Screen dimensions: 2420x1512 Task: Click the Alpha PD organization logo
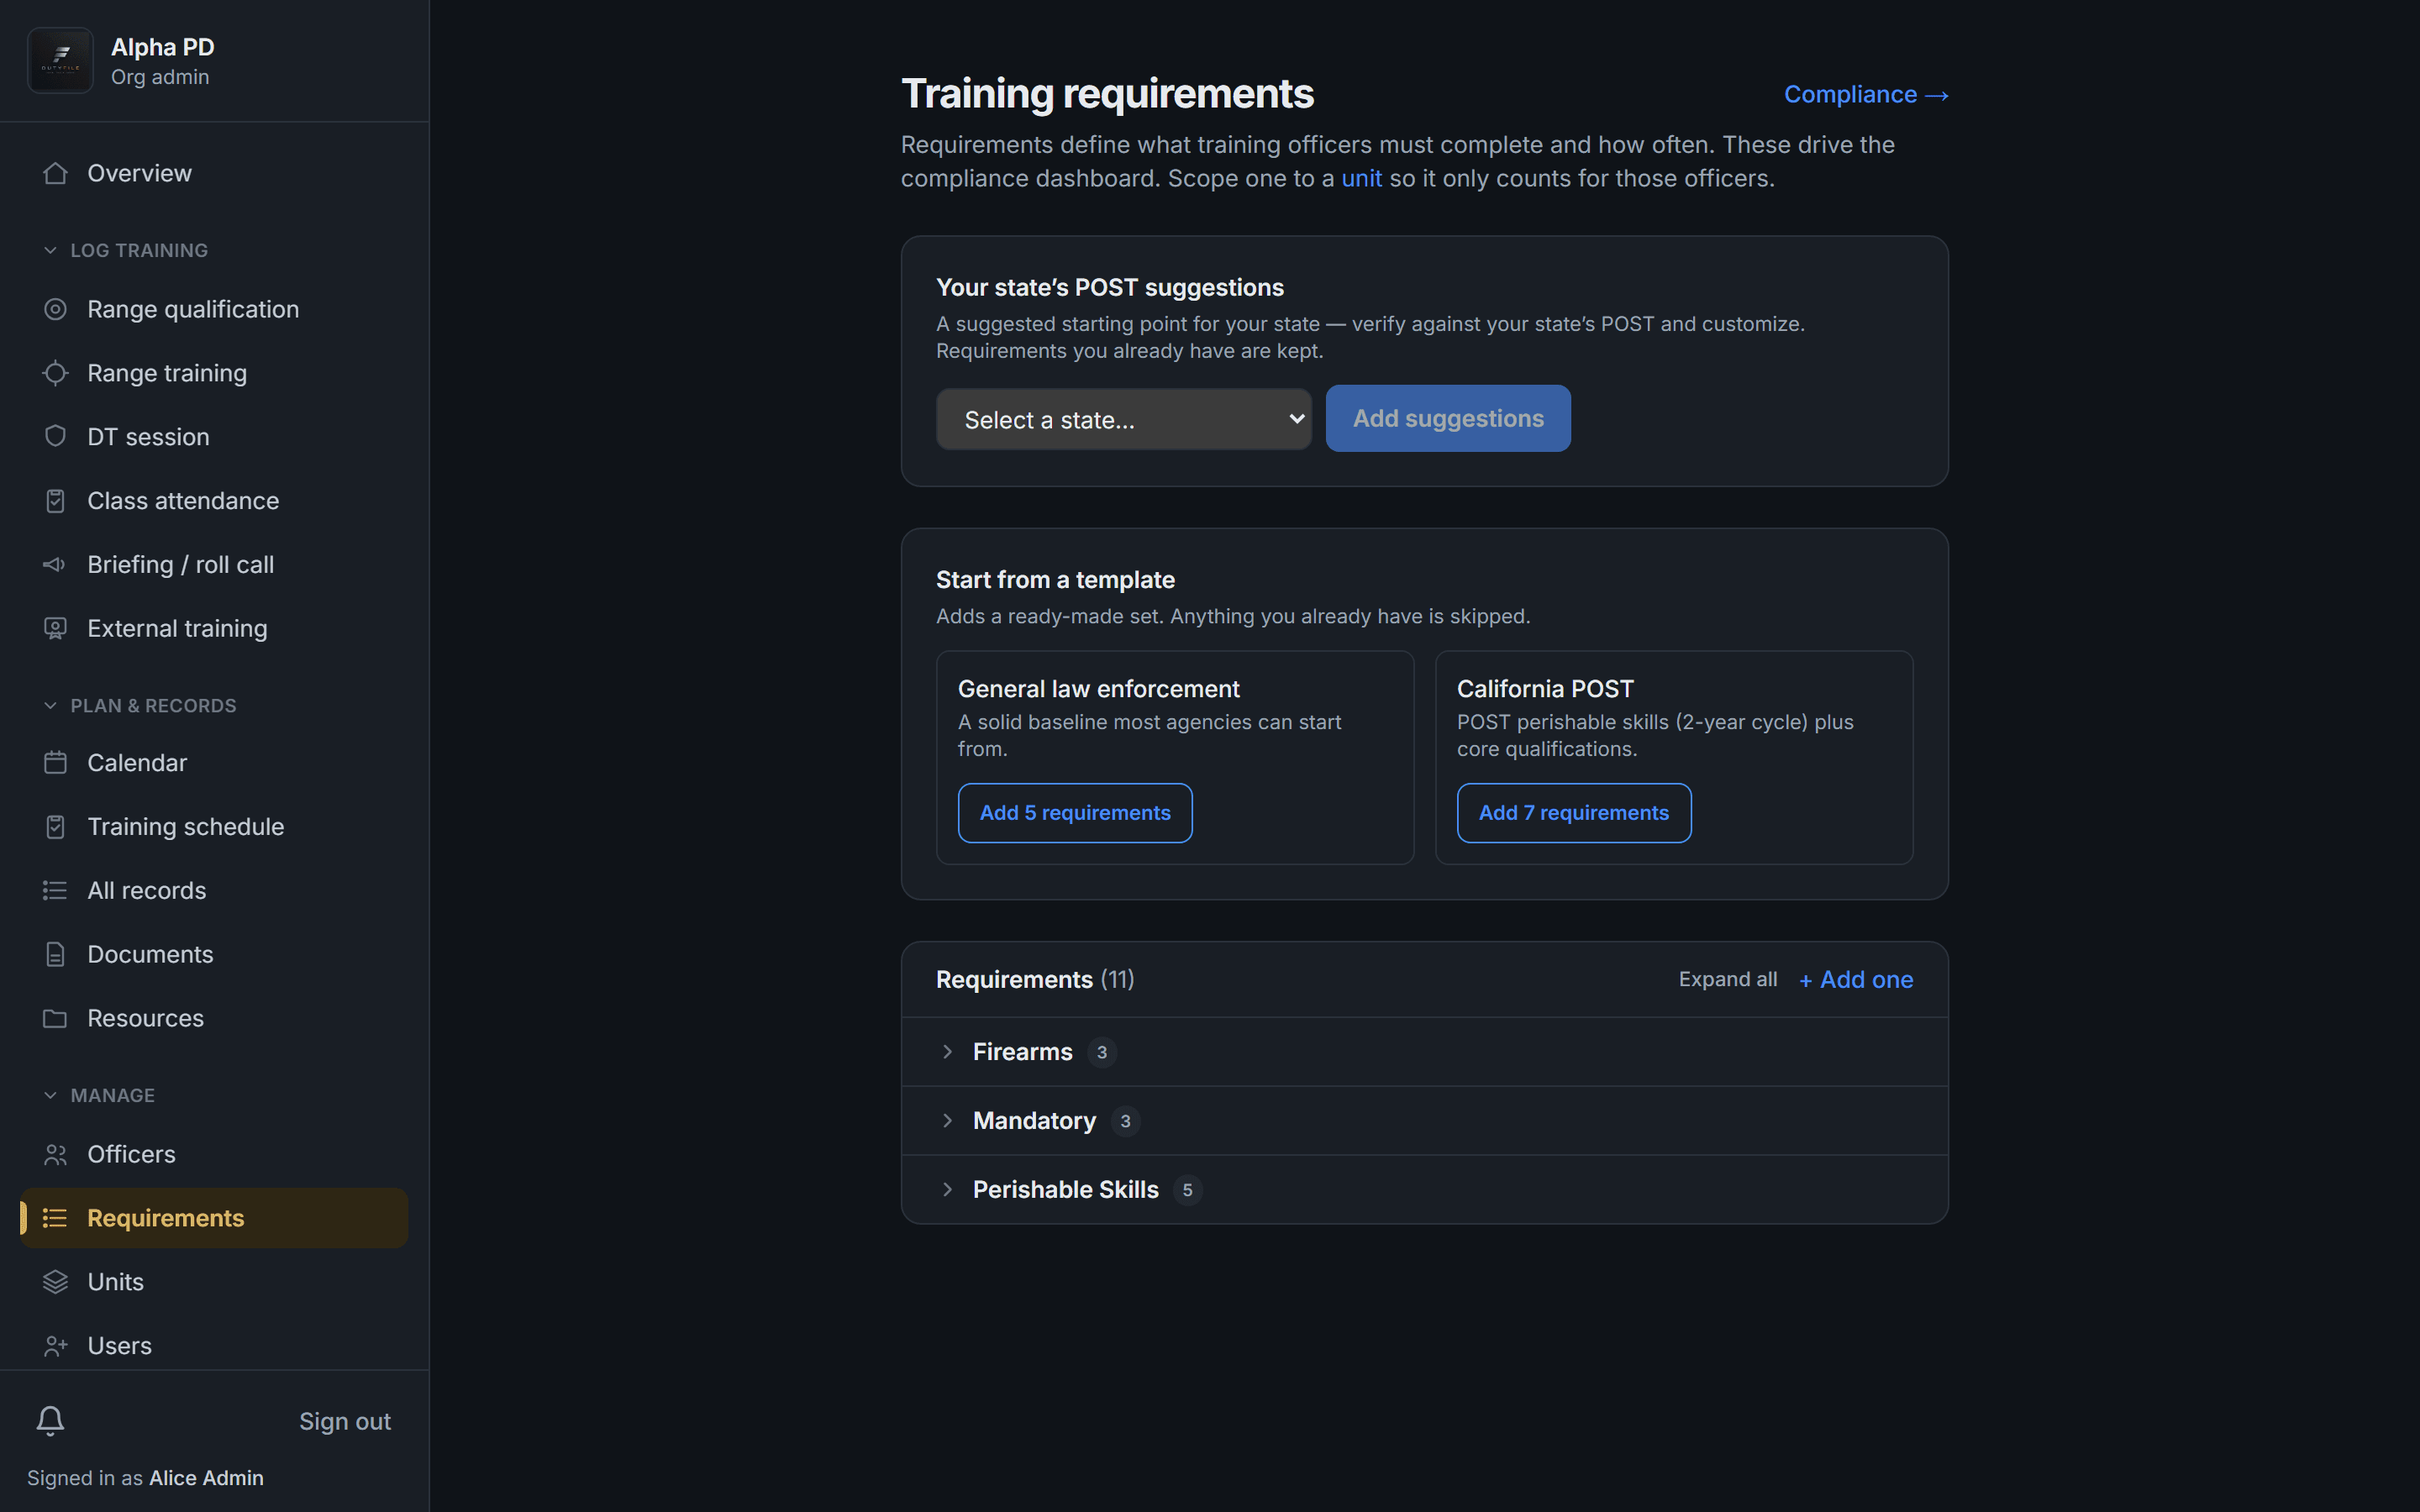click(60, 60)
